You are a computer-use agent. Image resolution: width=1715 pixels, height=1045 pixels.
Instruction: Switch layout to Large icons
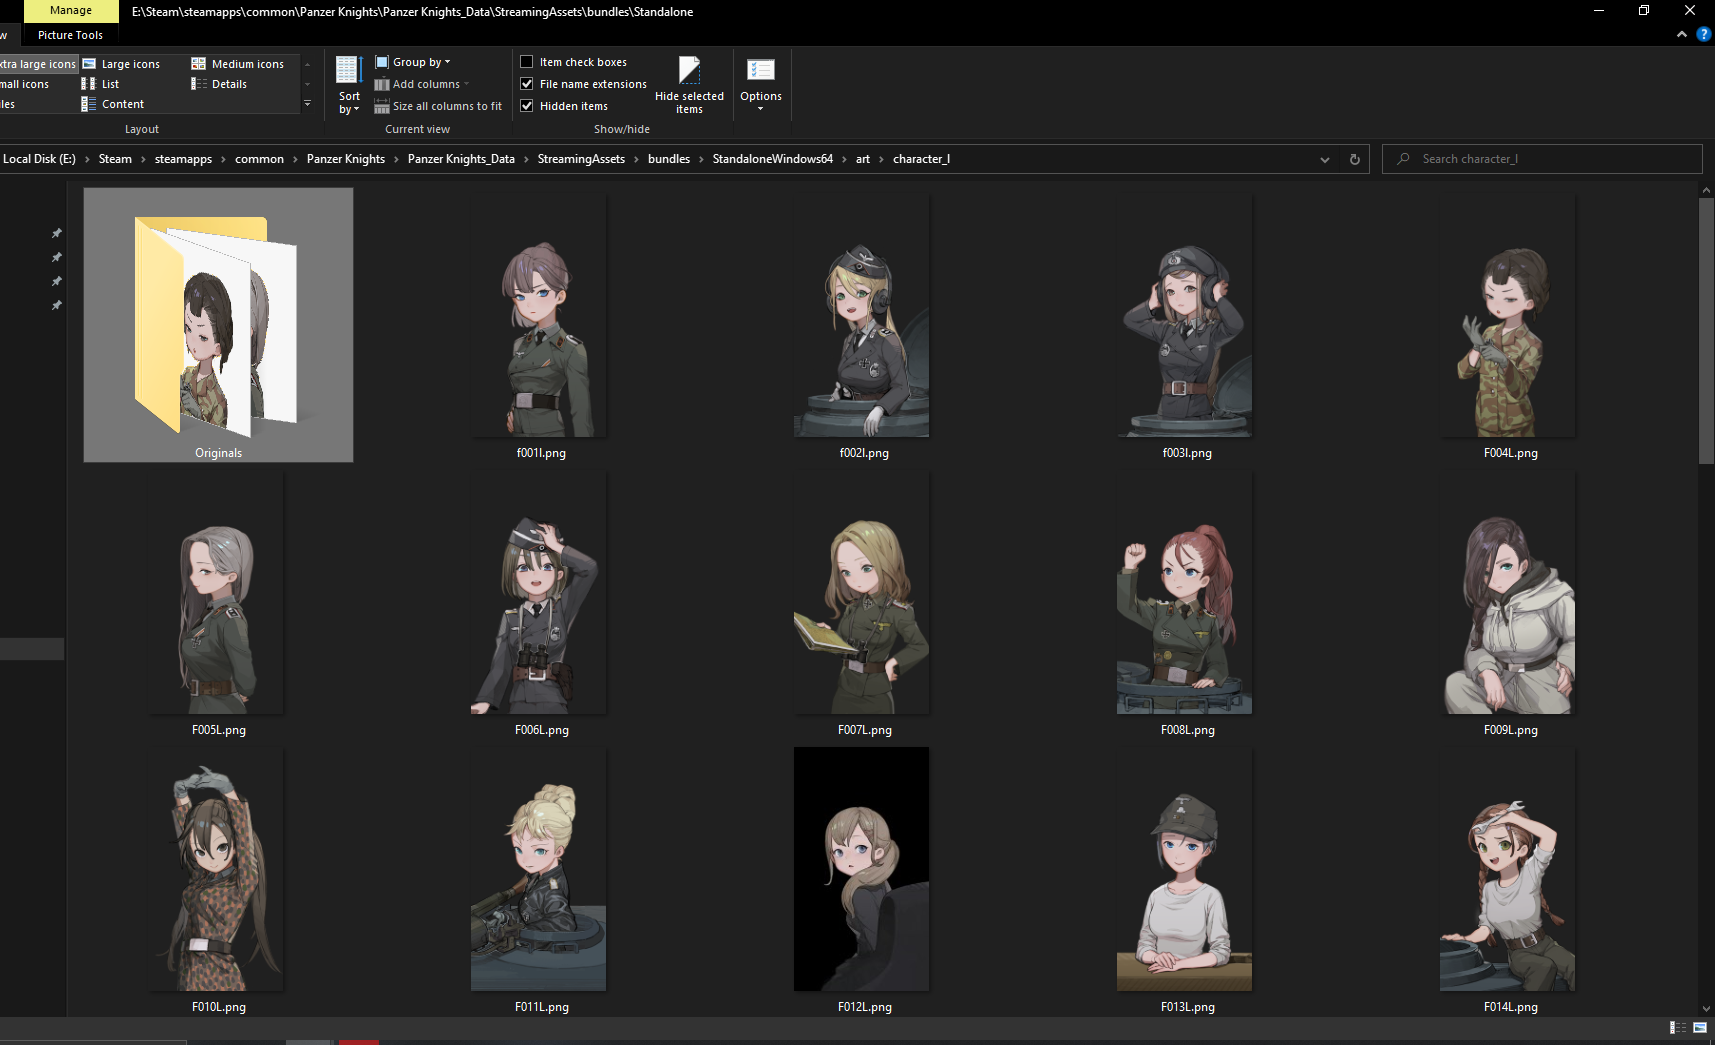[x=121, y=64]
